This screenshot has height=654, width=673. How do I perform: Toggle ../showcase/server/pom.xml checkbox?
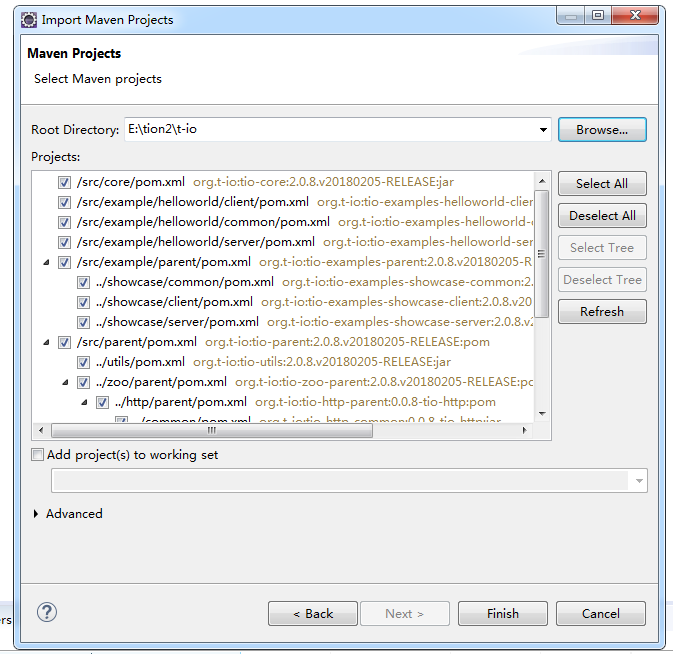click(83, 322)
